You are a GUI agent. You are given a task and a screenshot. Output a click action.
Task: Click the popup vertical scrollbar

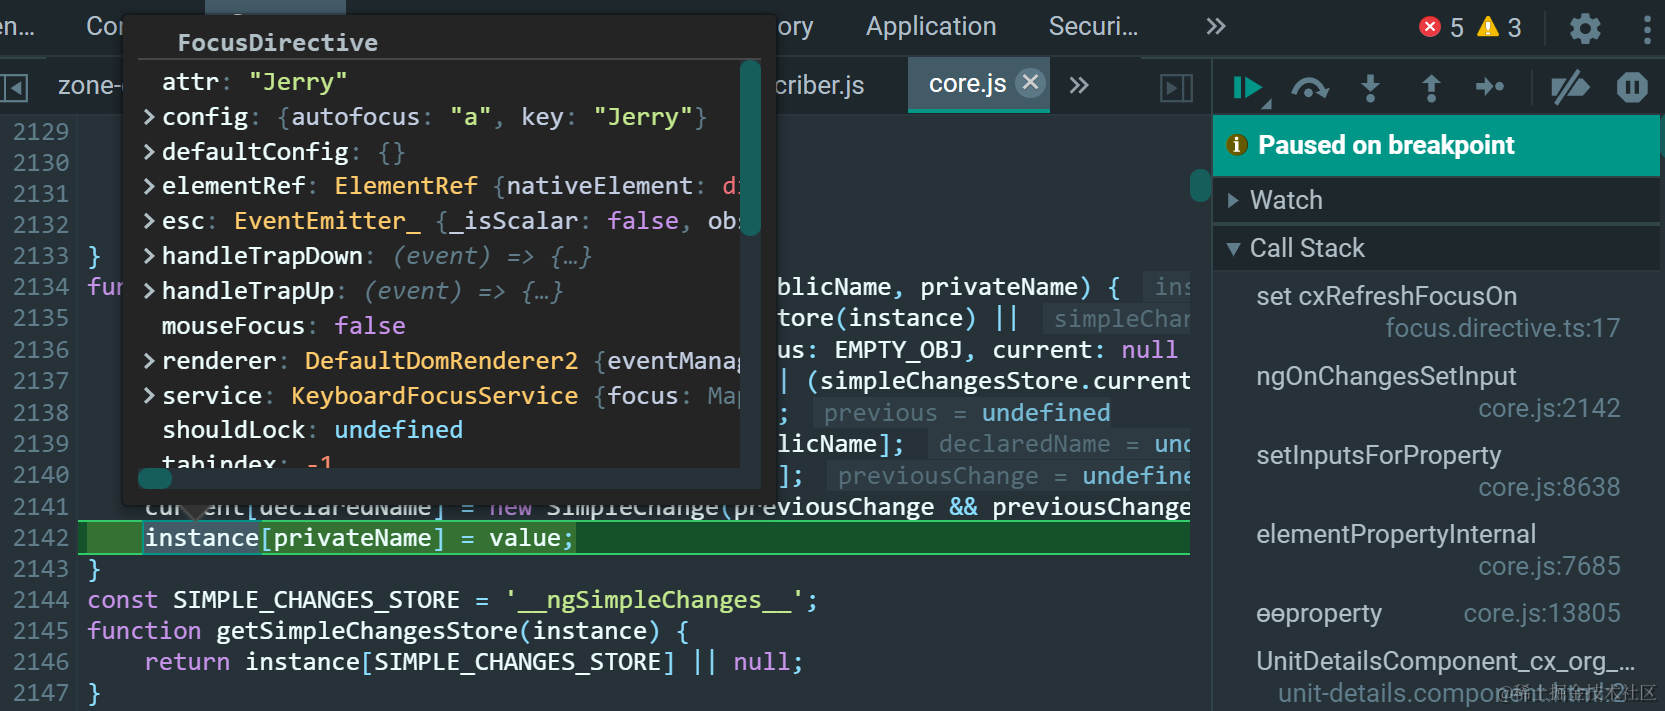click(750, 148)
